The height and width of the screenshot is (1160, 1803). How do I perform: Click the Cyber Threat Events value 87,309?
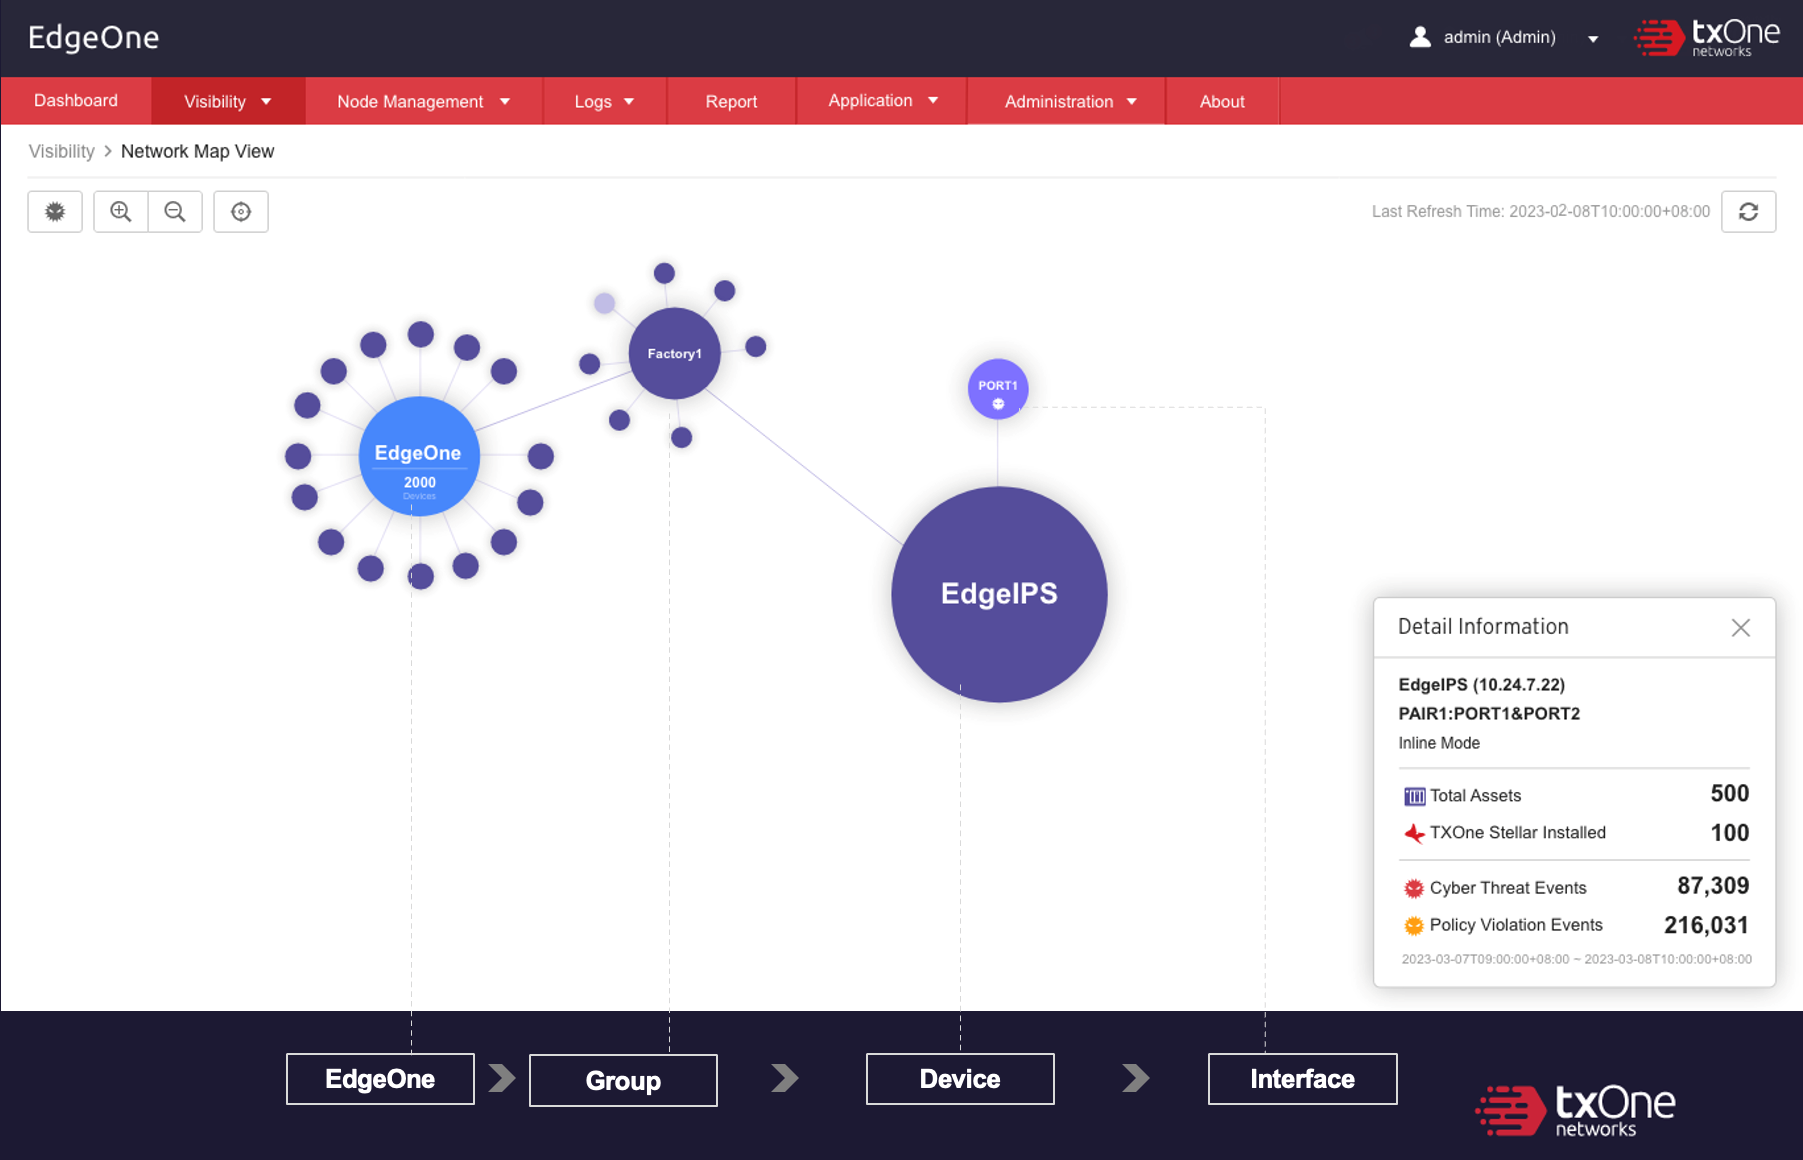(x=1713, y=886)
